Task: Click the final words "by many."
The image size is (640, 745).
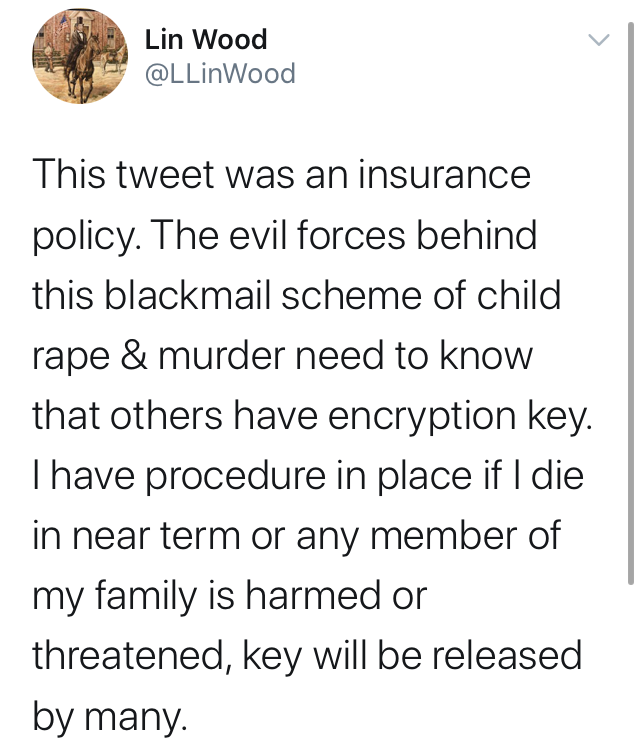Action: pyautogui.click(x=110, y=717)
